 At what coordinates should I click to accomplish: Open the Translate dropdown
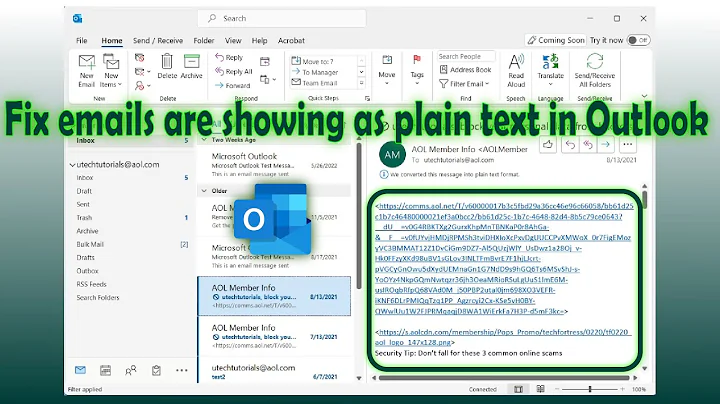(550, 70)
